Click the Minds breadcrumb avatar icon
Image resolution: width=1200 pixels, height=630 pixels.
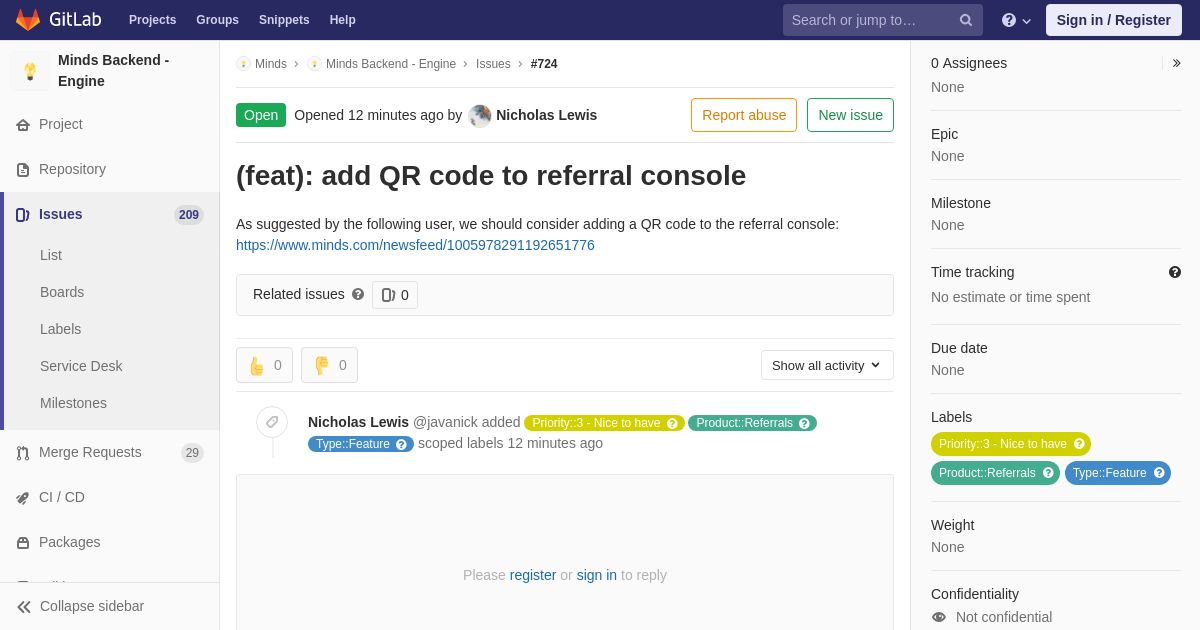tap(243, 64)
